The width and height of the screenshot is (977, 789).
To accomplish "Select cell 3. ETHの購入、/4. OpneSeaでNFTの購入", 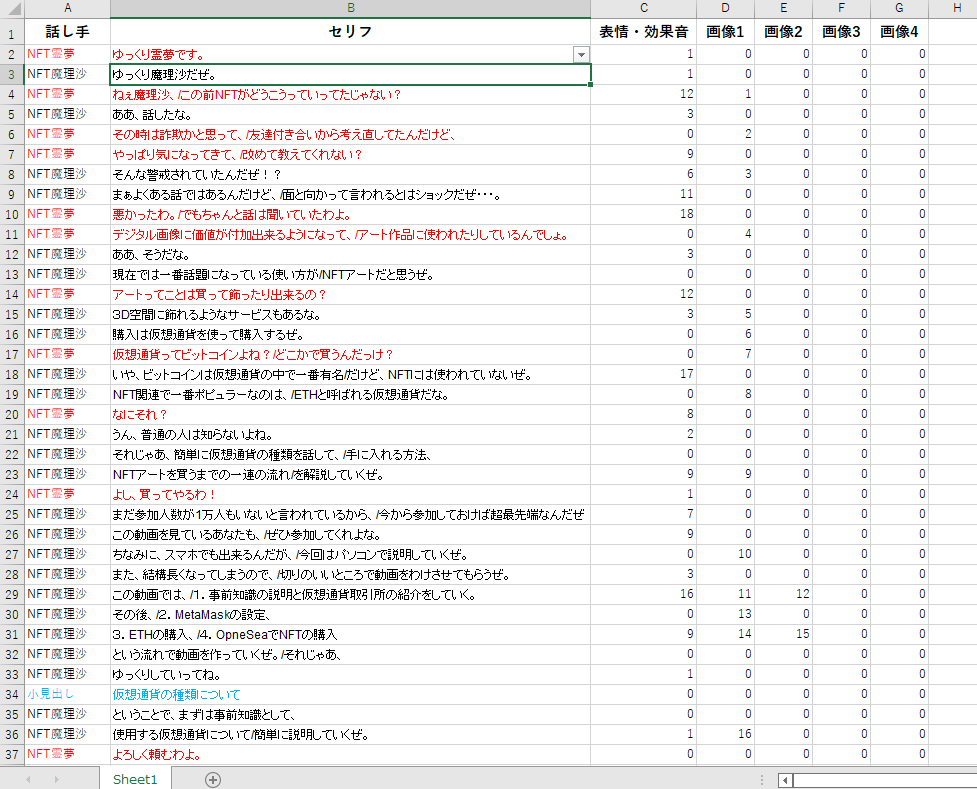I will pos(351,634).
